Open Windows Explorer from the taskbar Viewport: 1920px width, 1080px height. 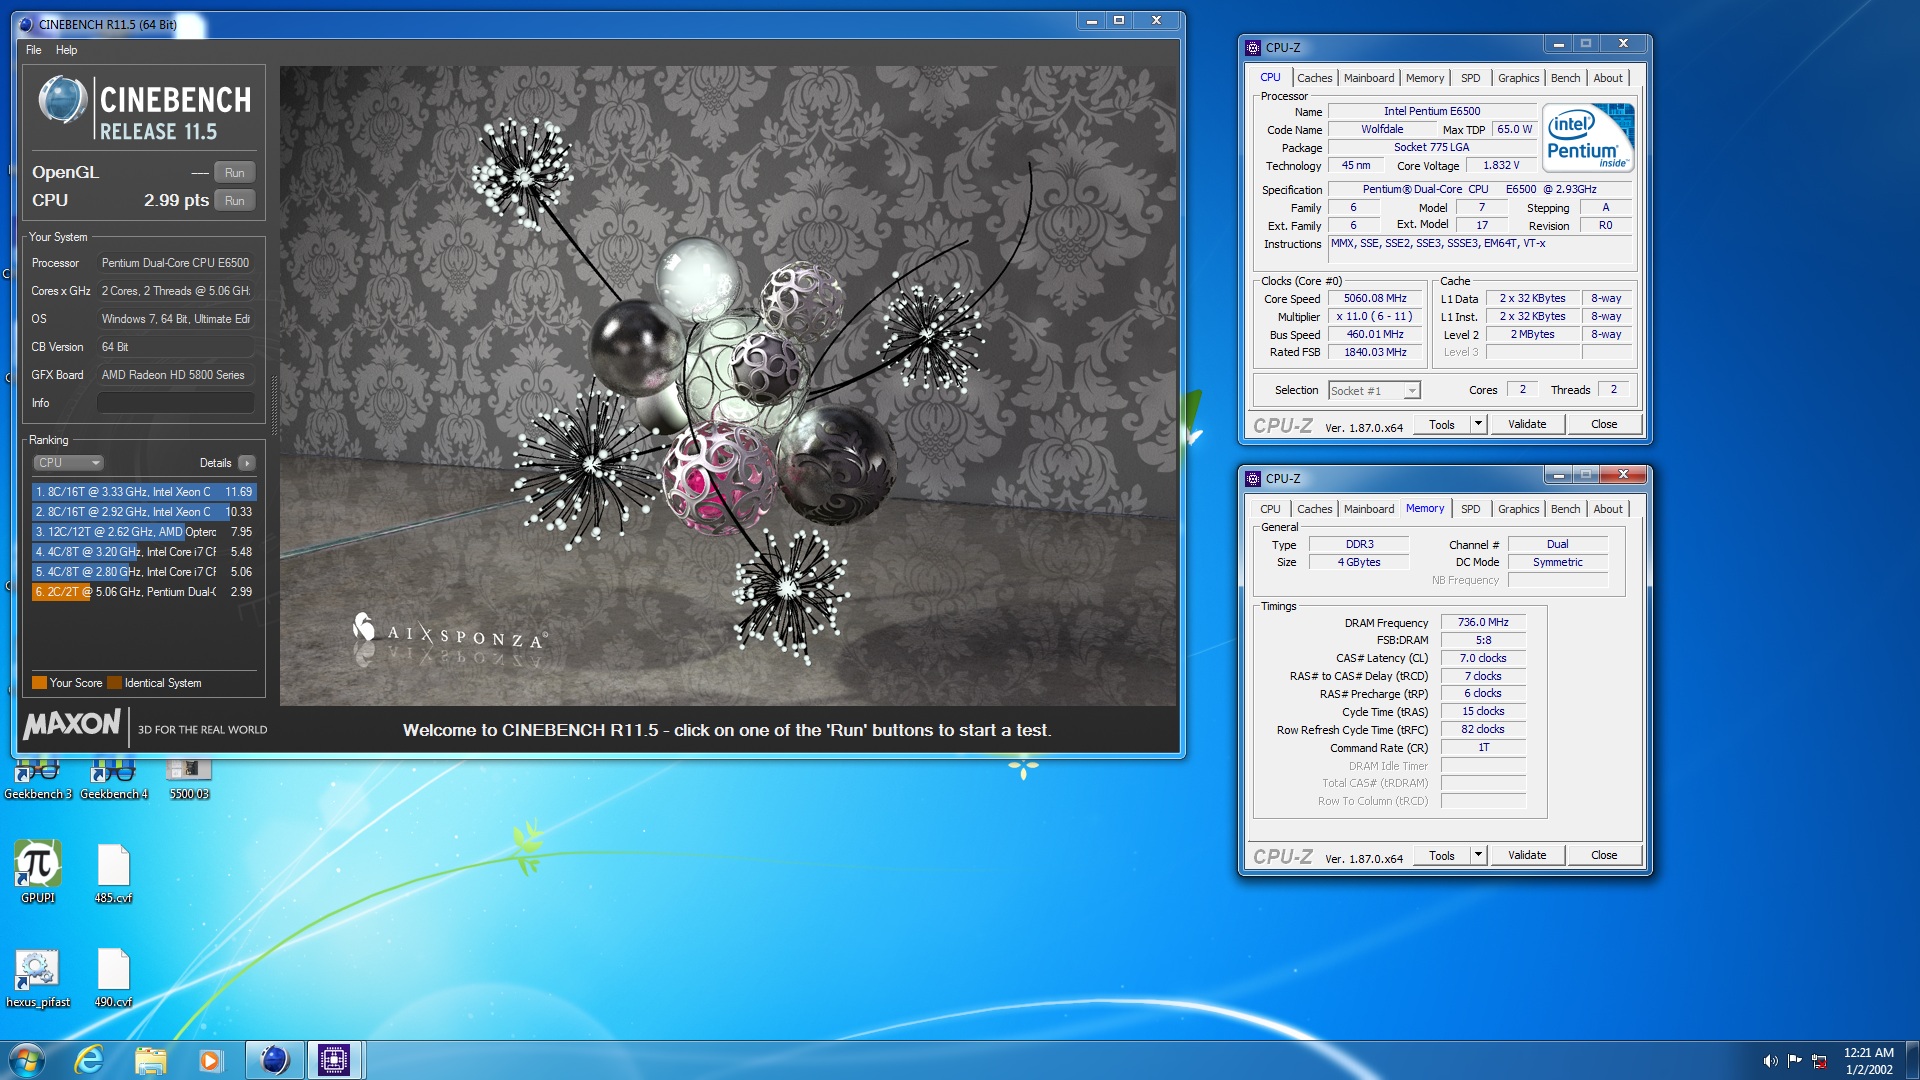point(150,1060)
